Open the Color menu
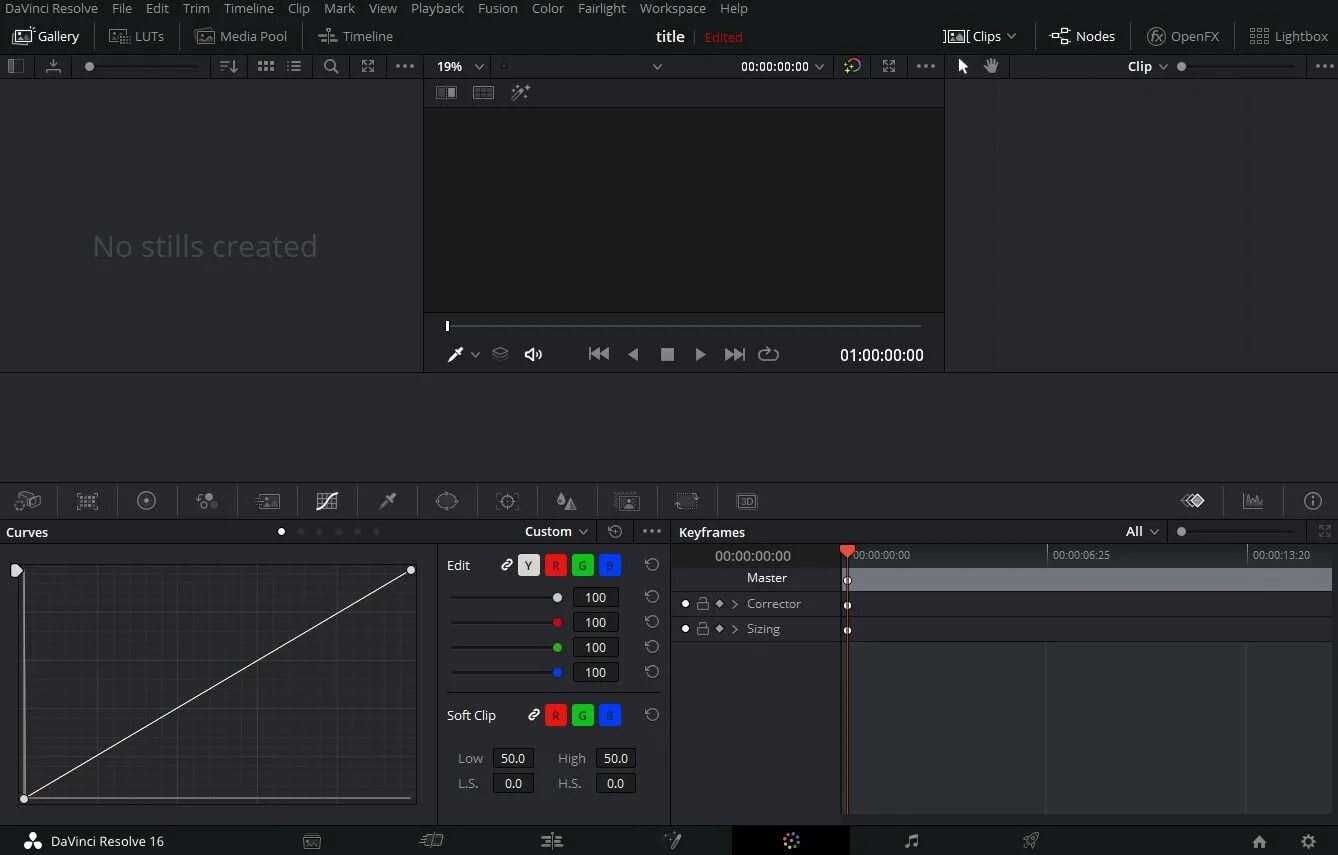This screenshot has width=1338, height=855. [x=548, y=8]
